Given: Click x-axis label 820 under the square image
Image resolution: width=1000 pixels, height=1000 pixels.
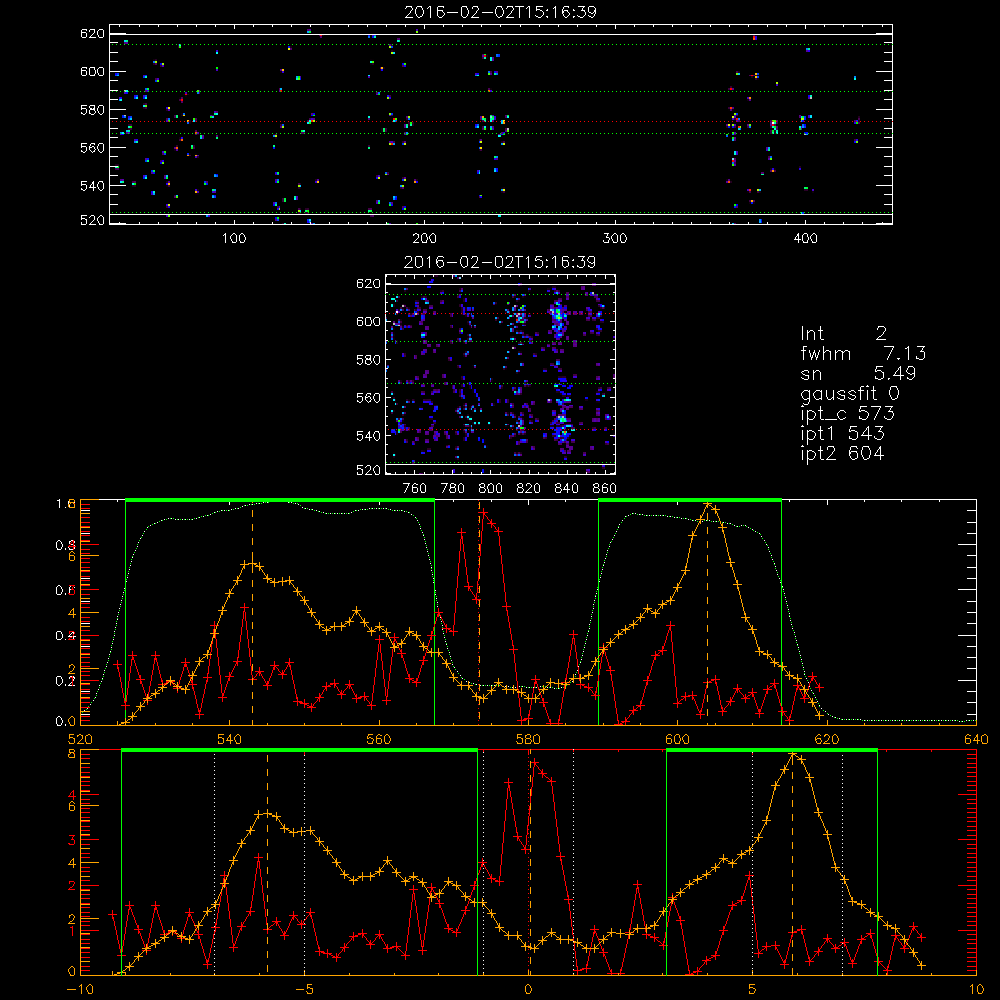Looking at the screenshot, I should pyautogui.click(x=528, y=489).
